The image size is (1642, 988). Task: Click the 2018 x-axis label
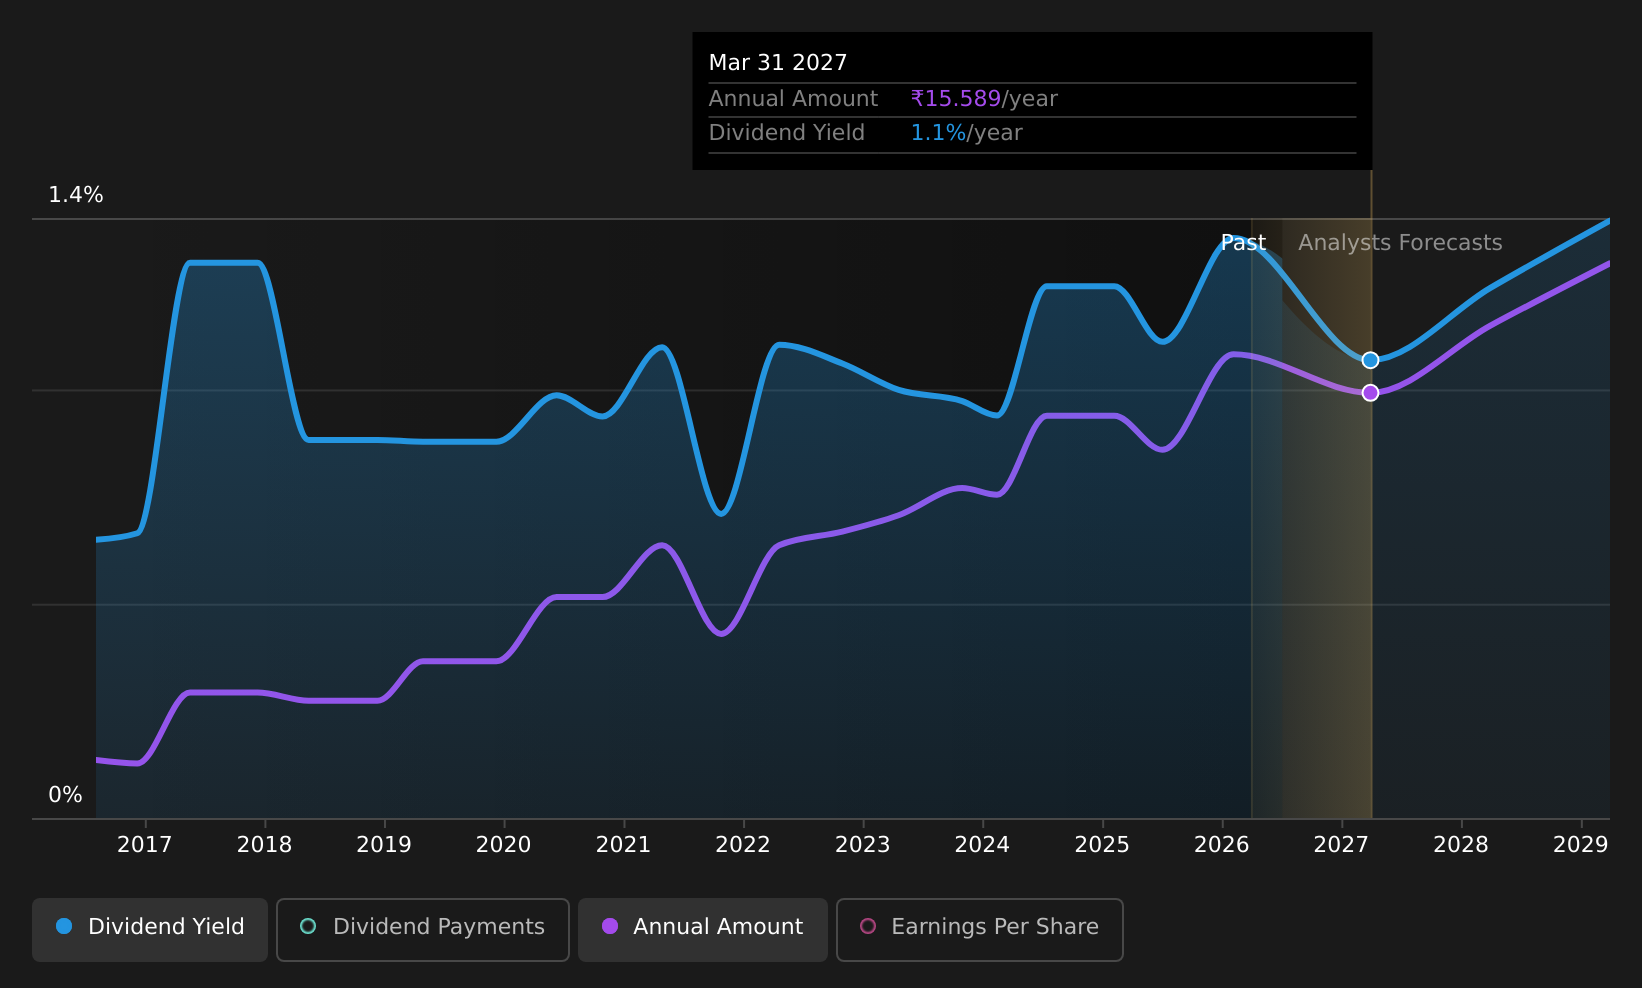(x=264, y=845)
